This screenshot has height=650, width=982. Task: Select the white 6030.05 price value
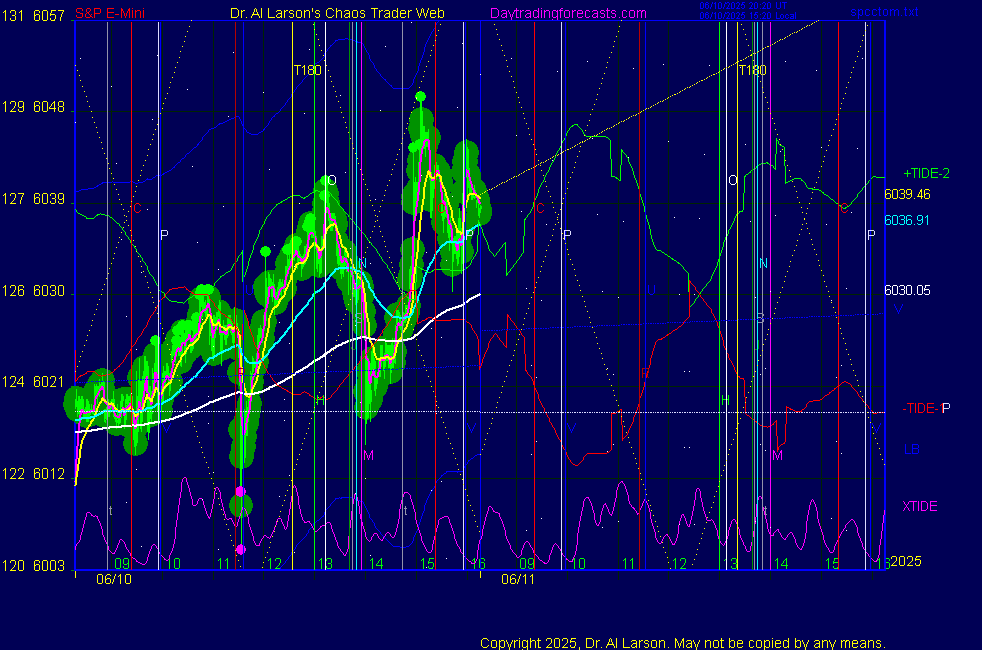pyautogui.click(x=907, y=290)
